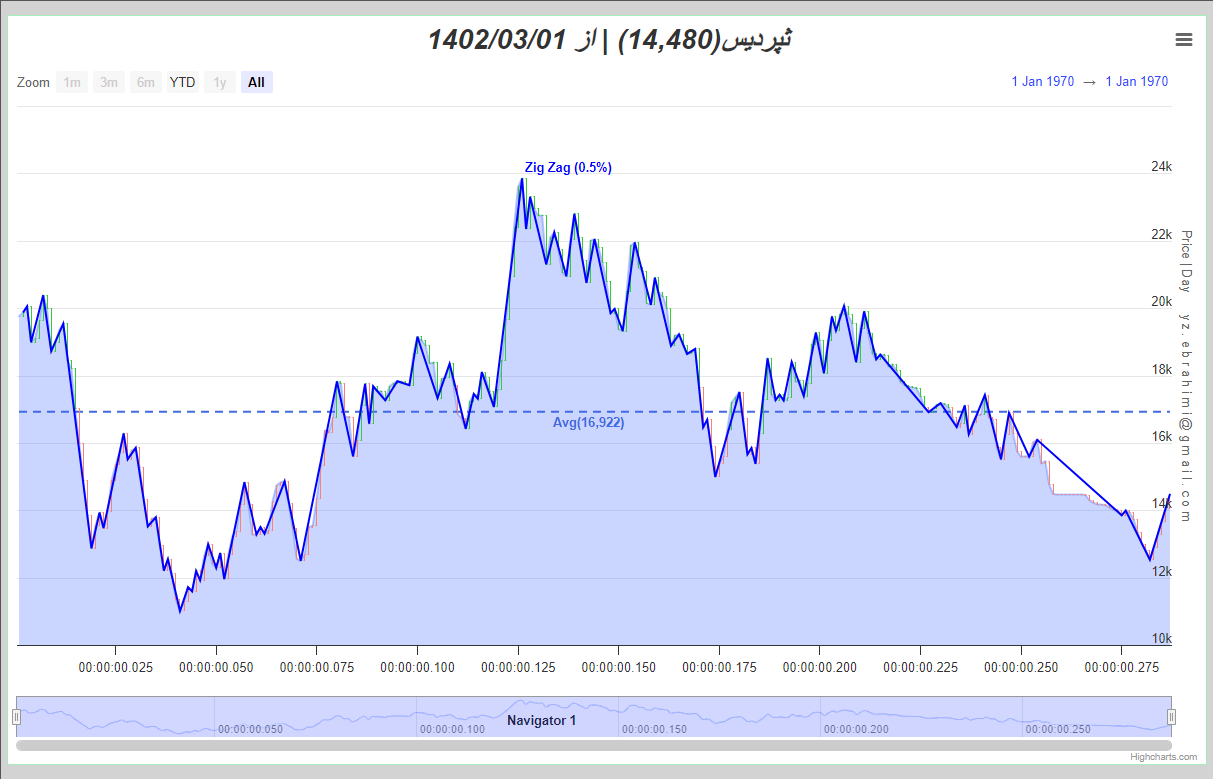Open the chart context hamburger menu
This screenshot has width=1214, height=779.
pos(1184,40)
